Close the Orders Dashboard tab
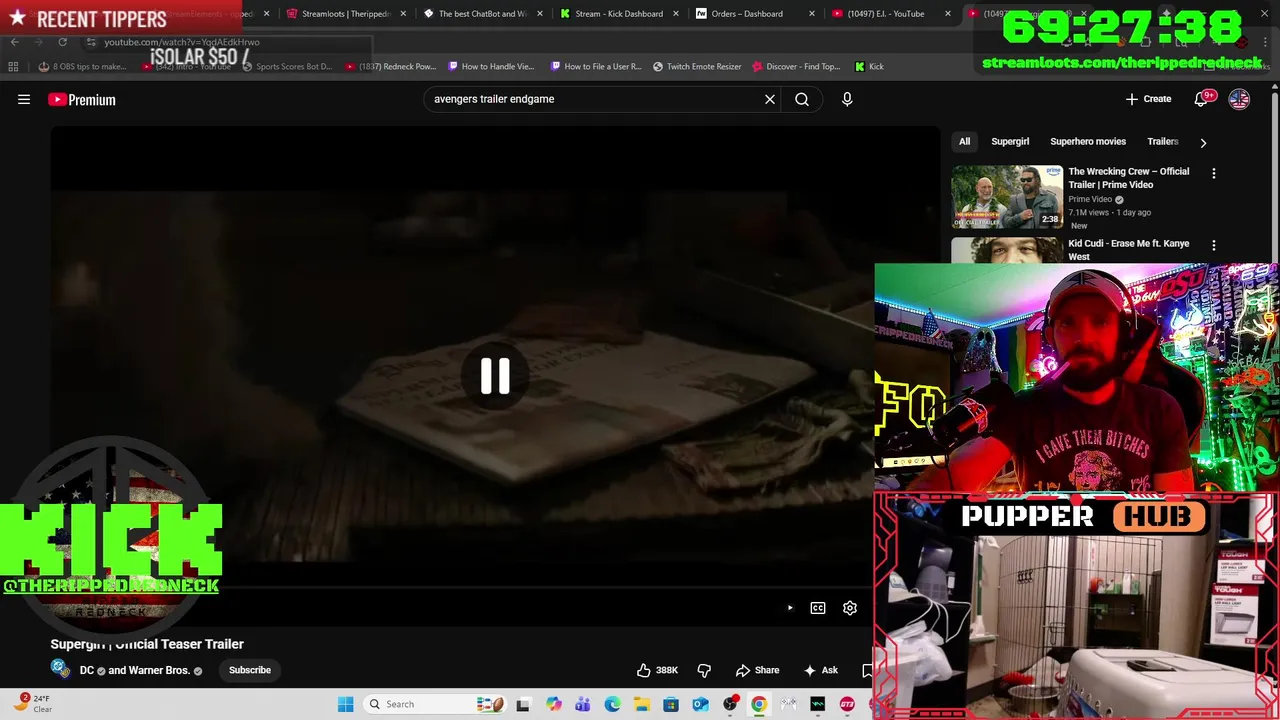 point(812,14)
